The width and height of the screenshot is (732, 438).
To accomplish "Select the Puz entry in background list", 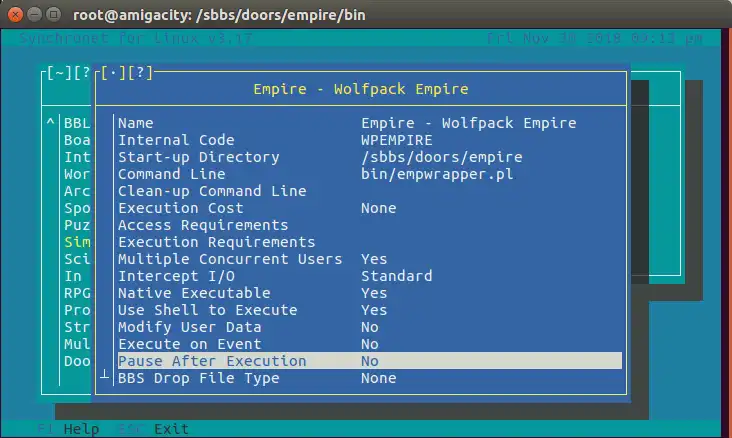I will tap(77, 225).
